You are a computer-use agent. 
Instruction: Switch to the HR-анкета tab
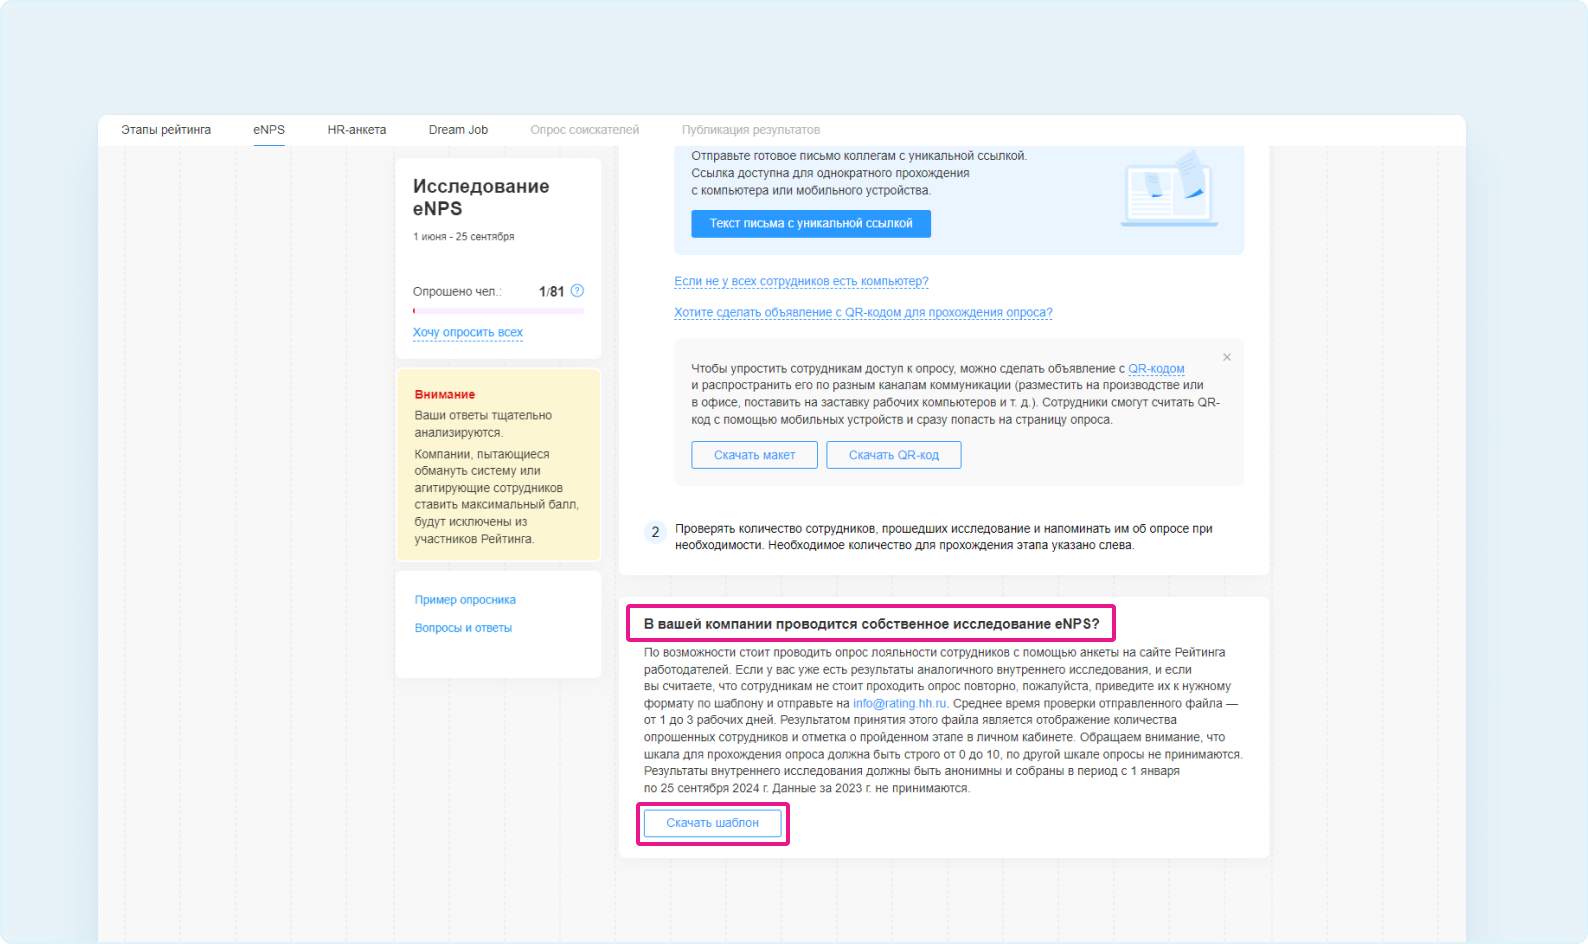(357, 130)
